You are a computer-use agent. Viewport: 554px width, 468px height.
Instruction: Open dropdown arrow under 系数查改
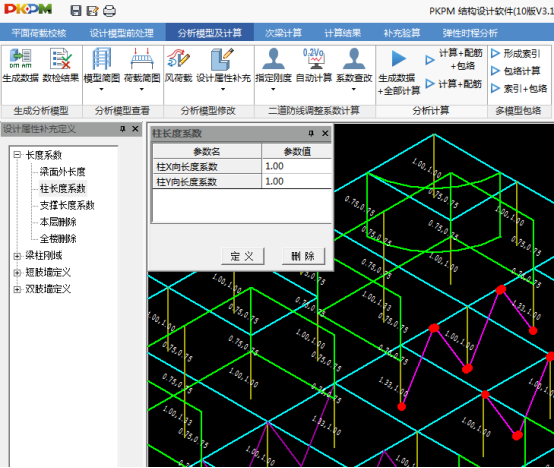[354, 89]
